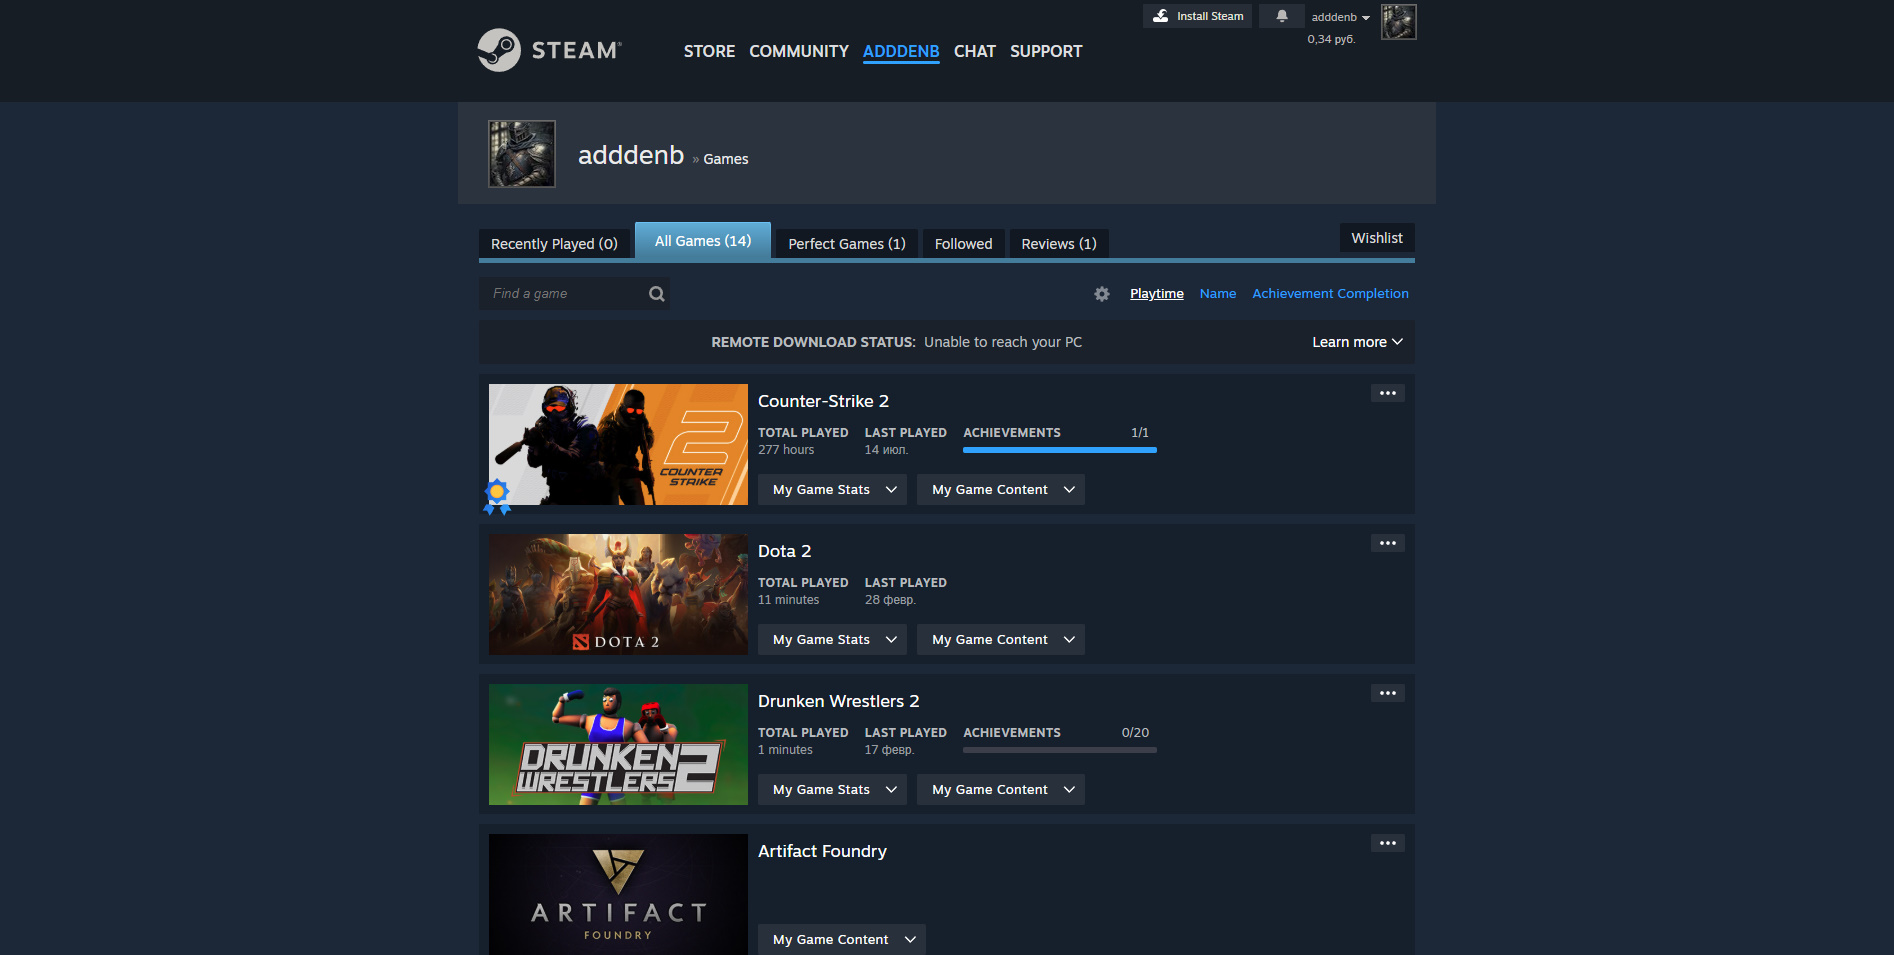The width and height of the screenshot is (1894, 955).
Task: Click the Dota 2 title
Action: [784, 551]
